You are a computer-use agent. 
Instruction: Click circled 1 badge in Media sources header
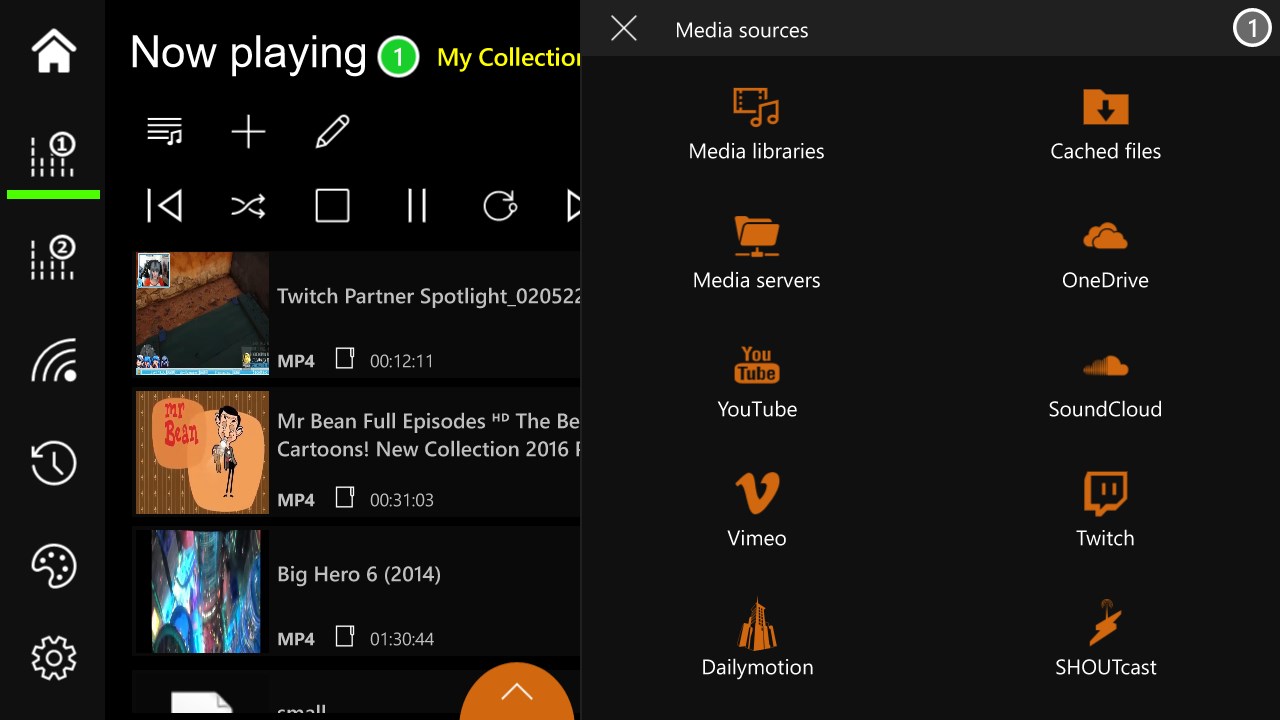point(1251,29)
